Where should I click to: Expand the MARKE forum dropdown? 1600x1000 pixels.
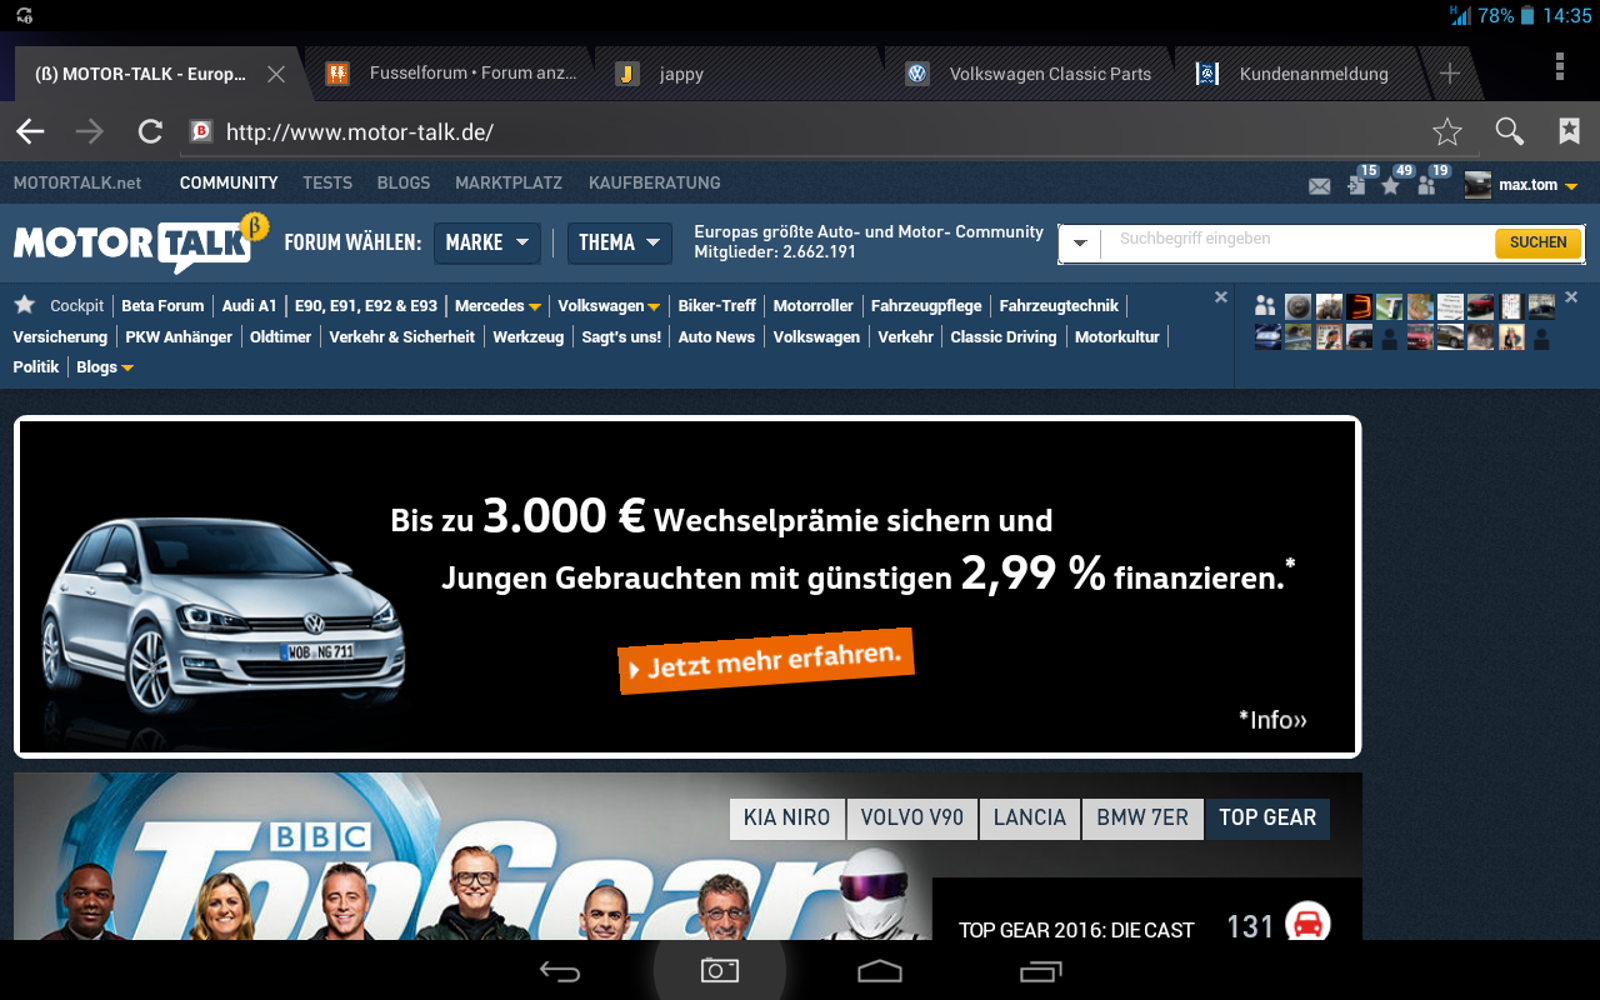pos(487,243)
